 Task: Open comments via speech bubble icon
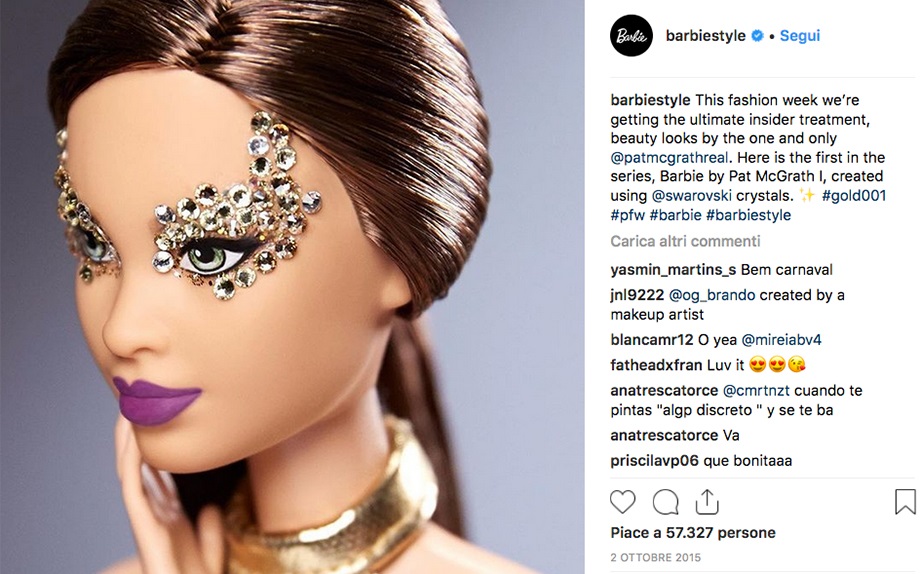[666, 502]
